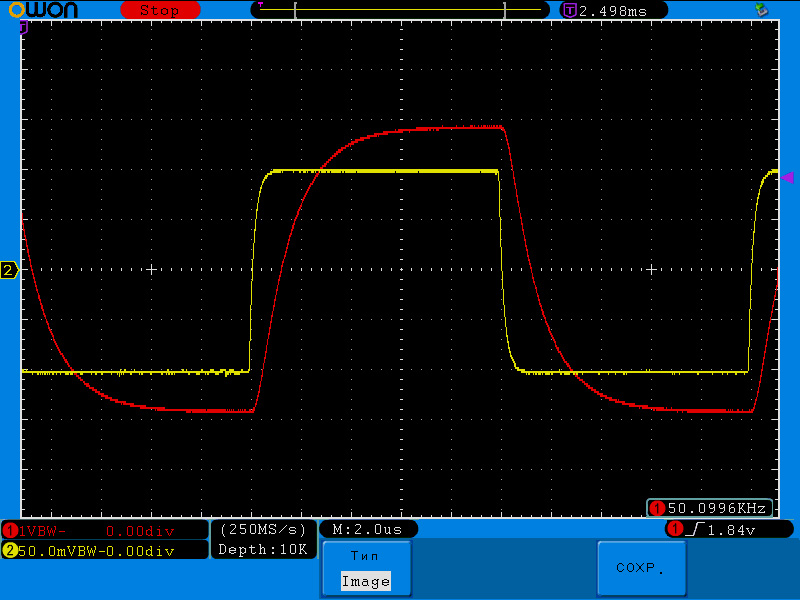Screen dimensions: 800x600
Task: Select the M:2.0us timebase readout
Action: click(367, 530)
